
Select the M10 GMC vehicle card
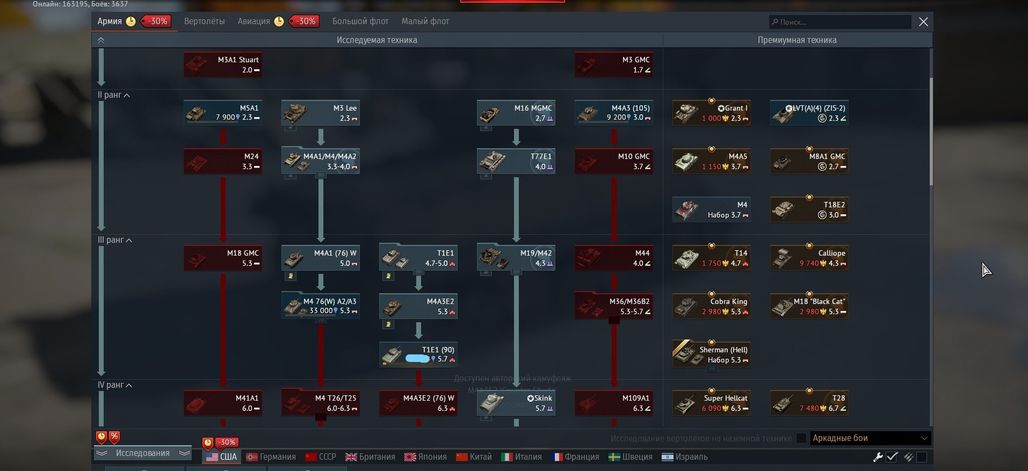(x=614, y=161)
